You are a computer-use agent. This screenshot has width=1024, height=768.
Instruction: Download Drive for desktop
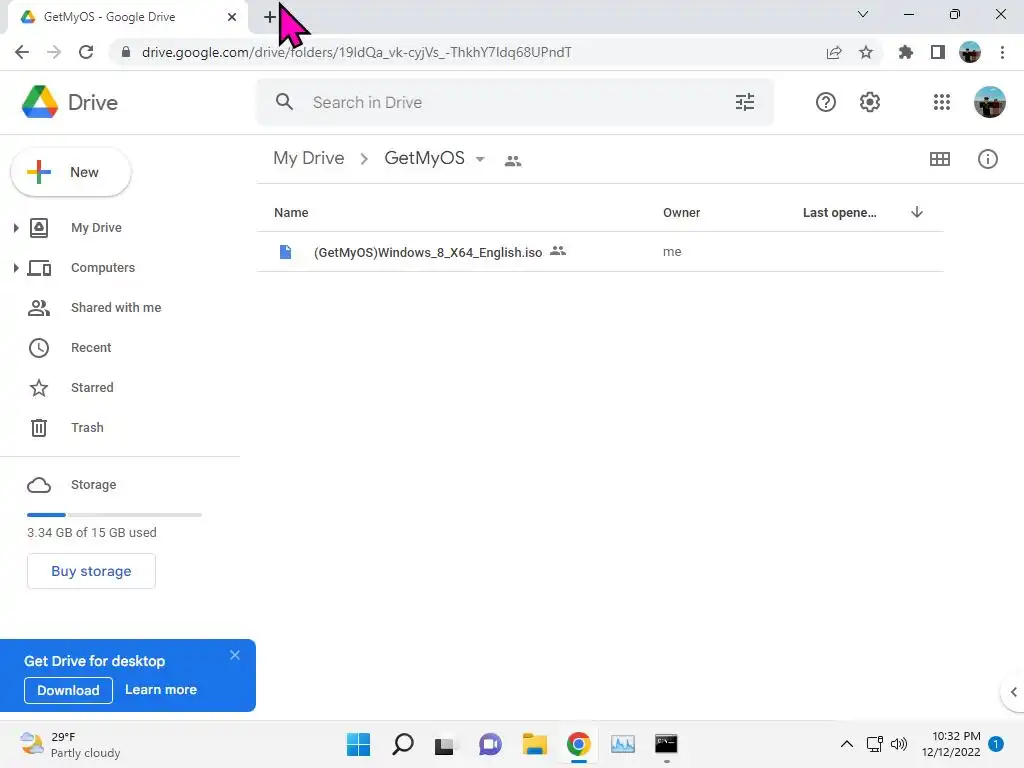68,690
